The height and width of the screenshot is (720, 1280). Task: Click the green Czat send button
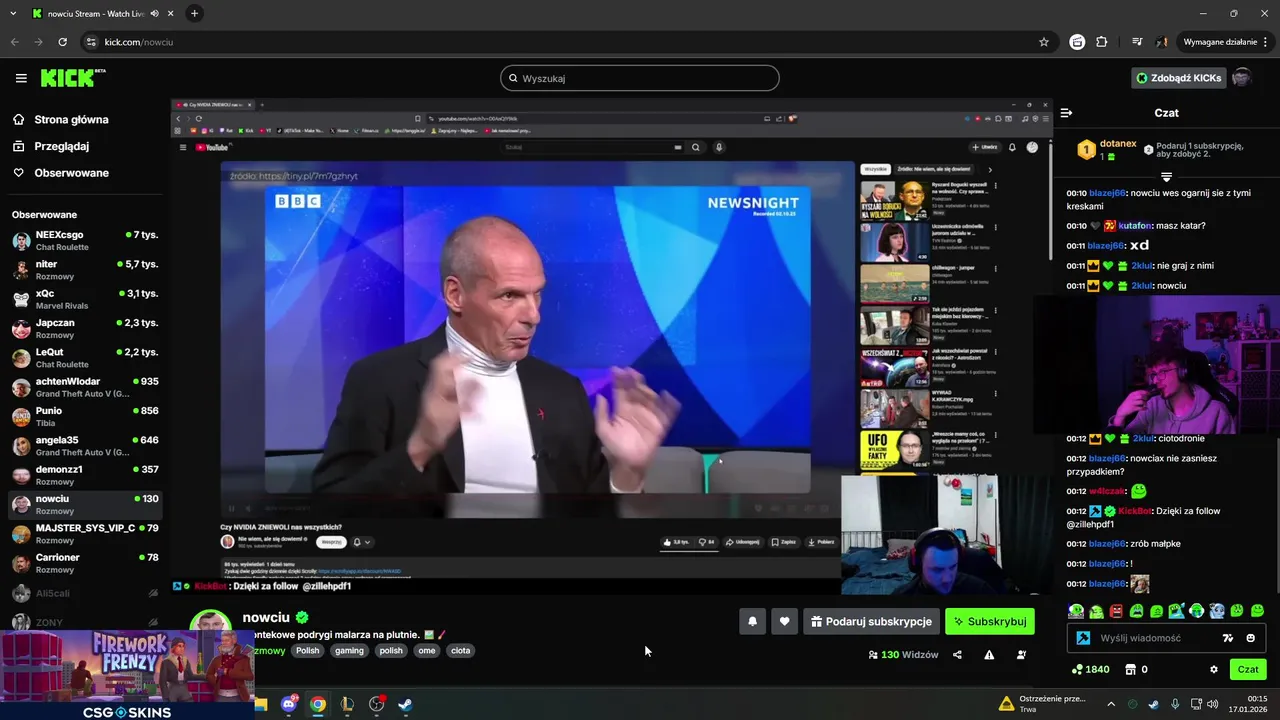tap(1248, 669)
